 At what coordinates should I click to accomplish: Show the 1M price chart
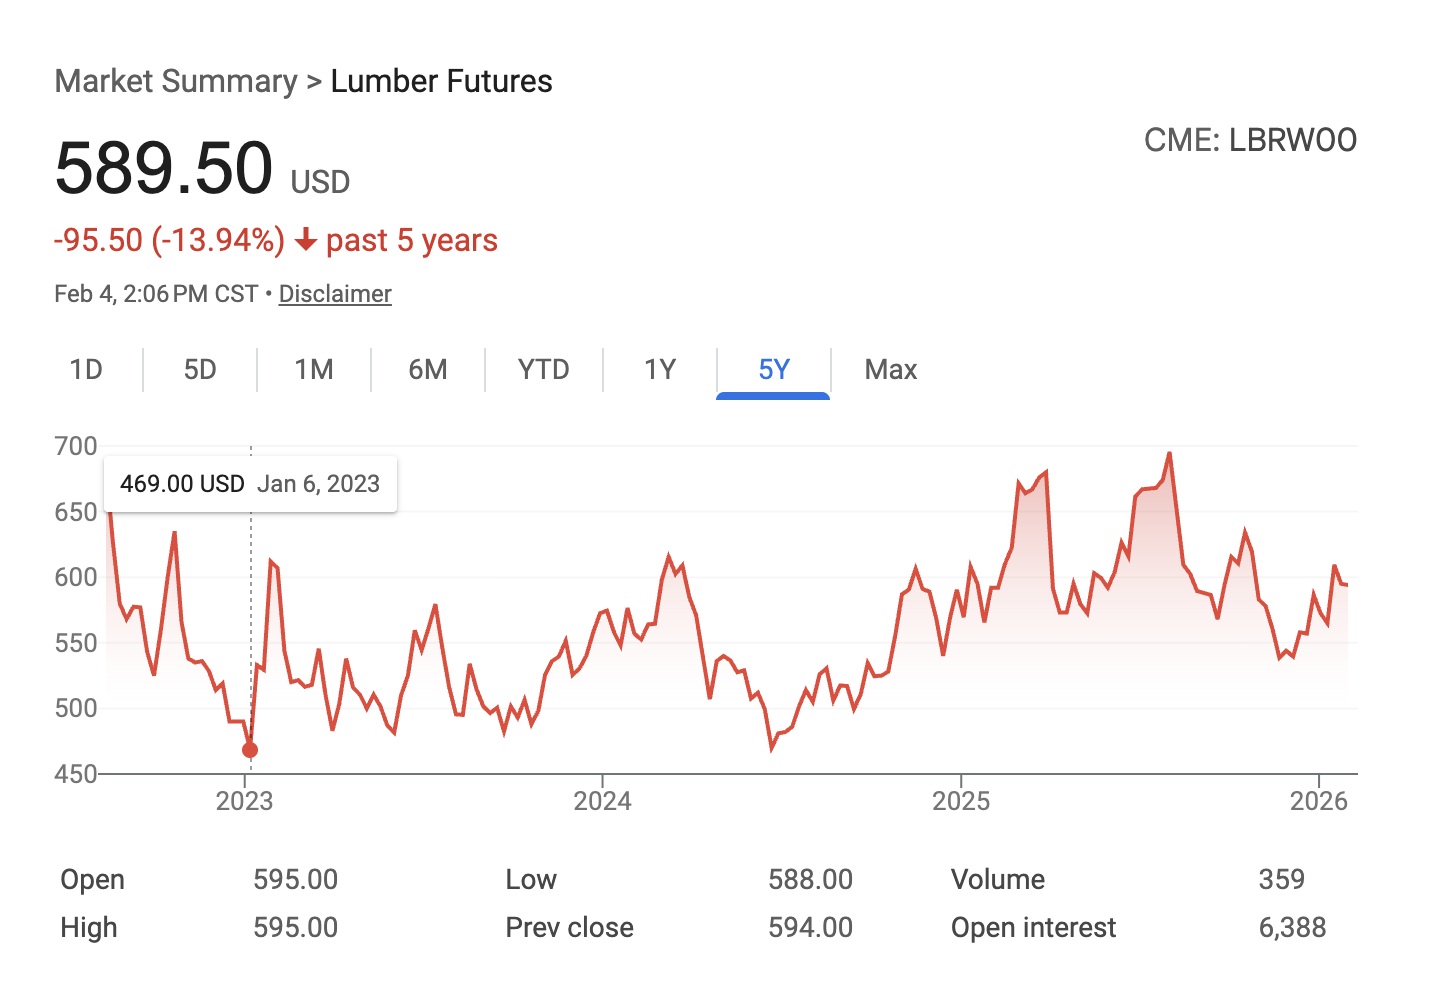click(x=314, y=370)
